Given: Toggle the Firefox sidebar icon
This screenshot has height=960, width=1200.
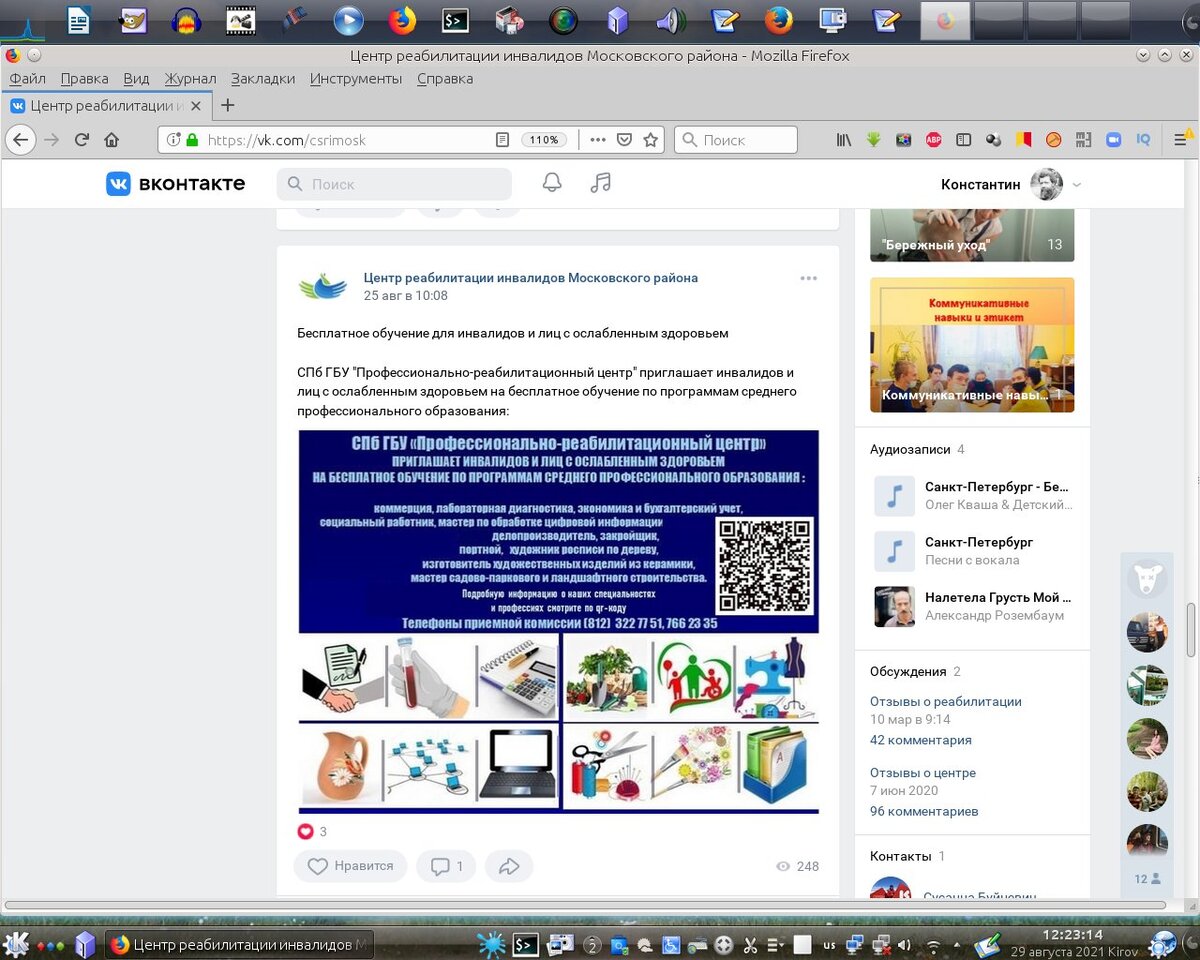Looking at the screenshot, I should 963,140.
